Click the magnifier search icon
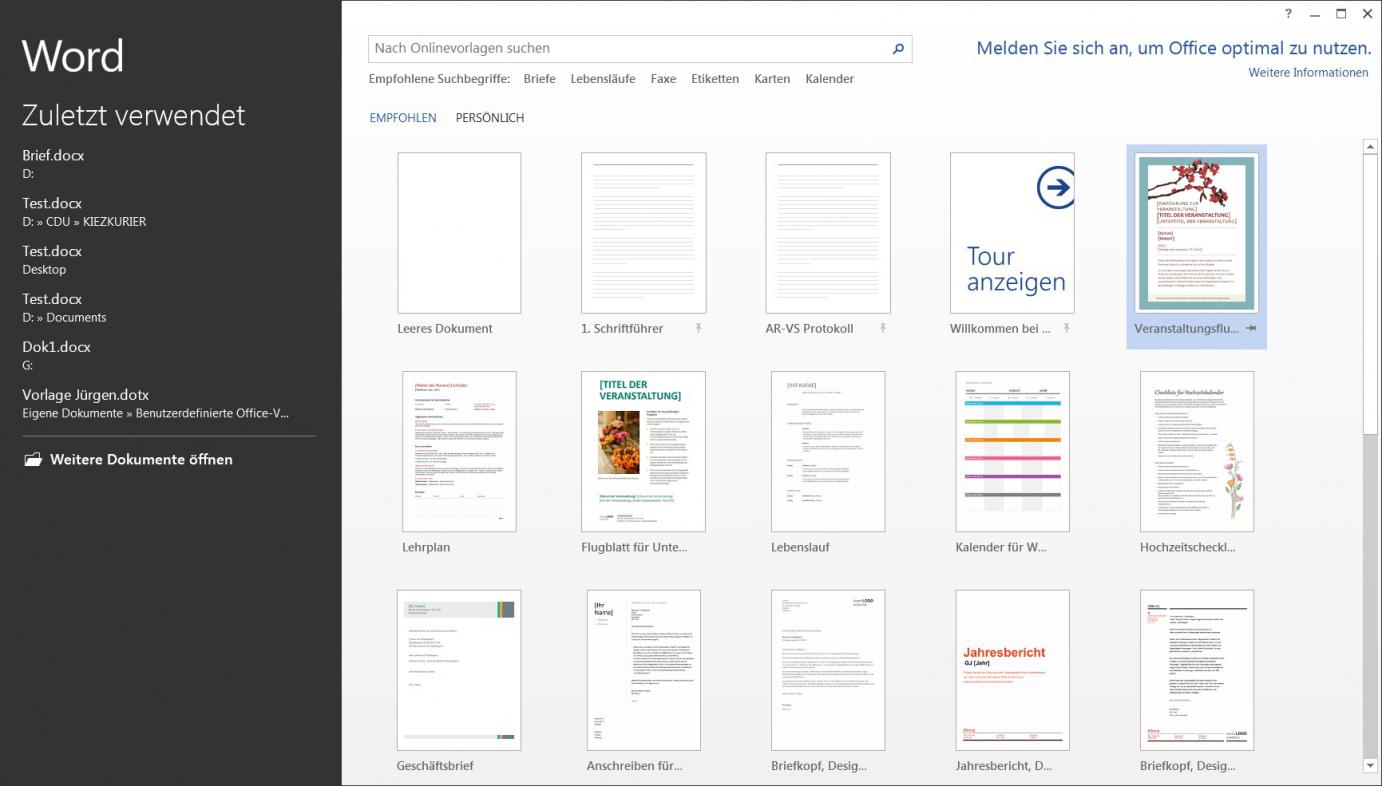This screenshot has width=1382, height=786. click(898, 48)
